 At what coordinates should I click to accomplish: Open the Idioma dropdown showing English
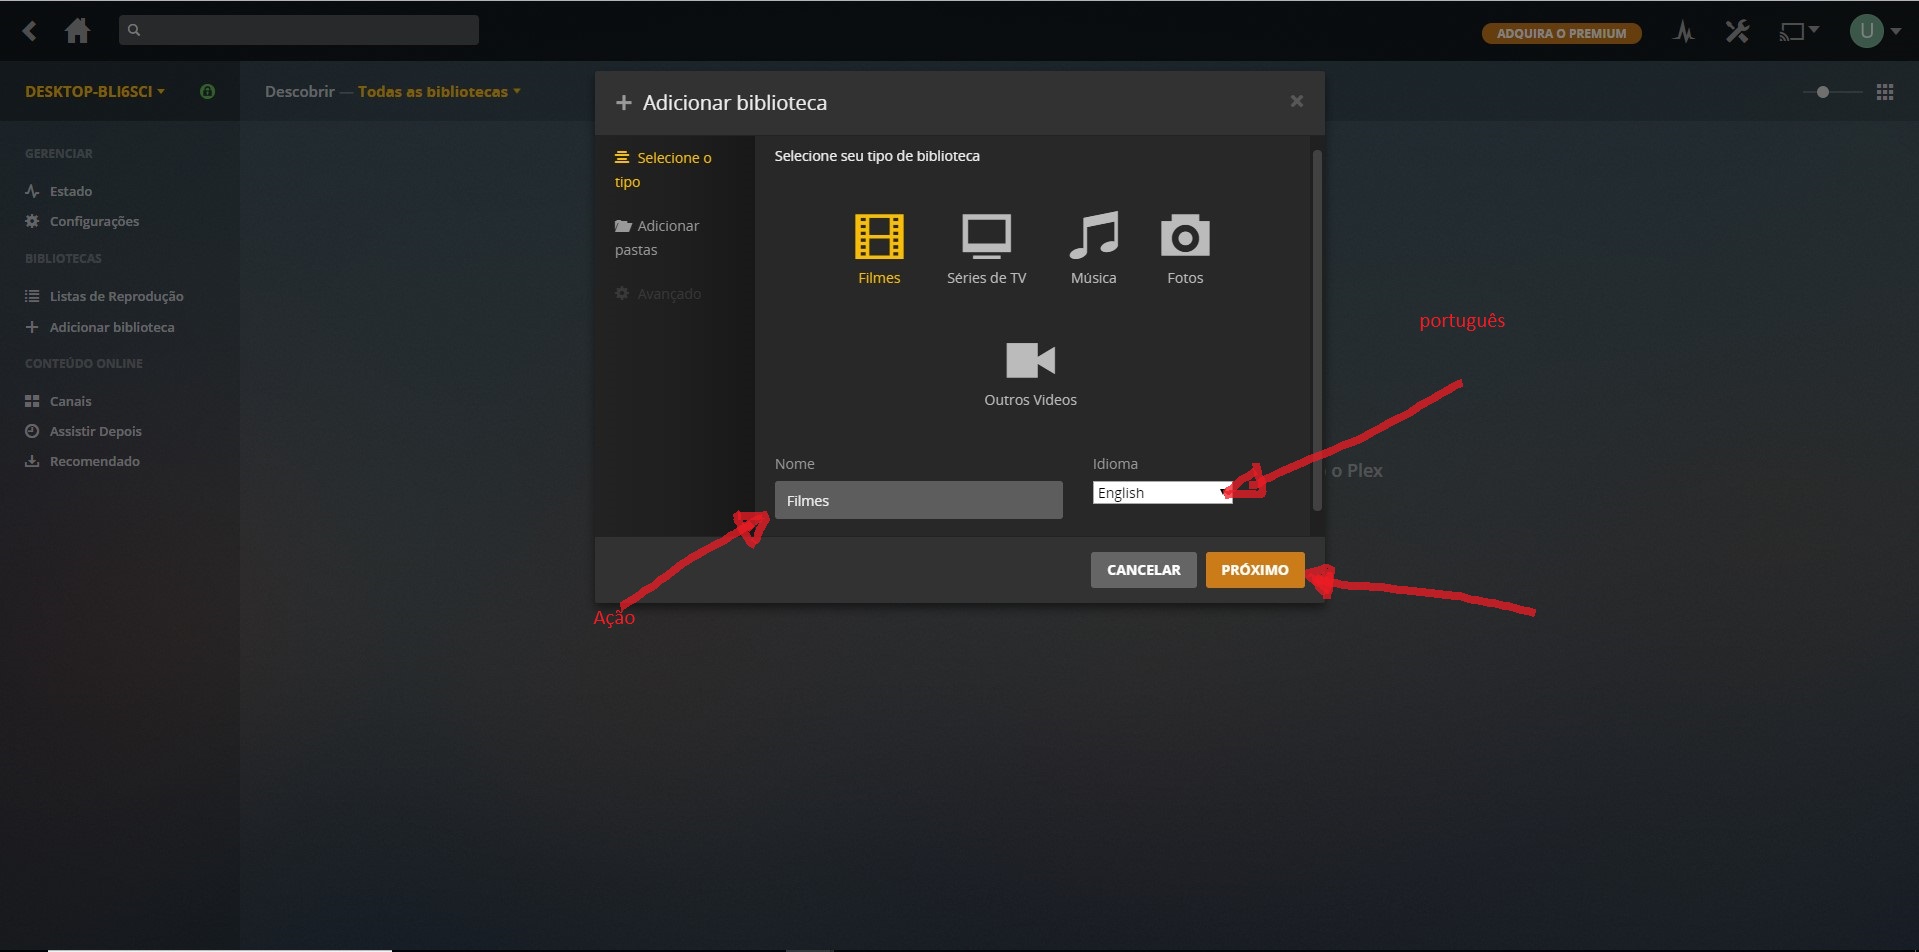pos(1162,492)
